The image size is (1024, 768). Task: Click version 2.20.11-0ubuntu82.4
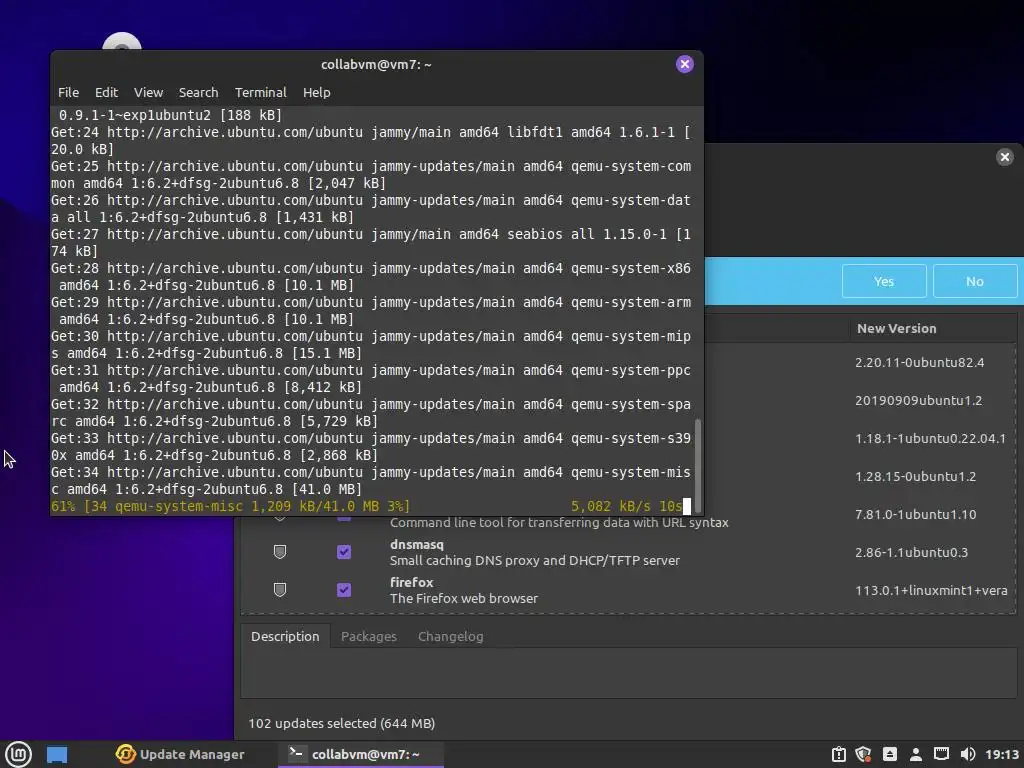click(x=920, y=362)
